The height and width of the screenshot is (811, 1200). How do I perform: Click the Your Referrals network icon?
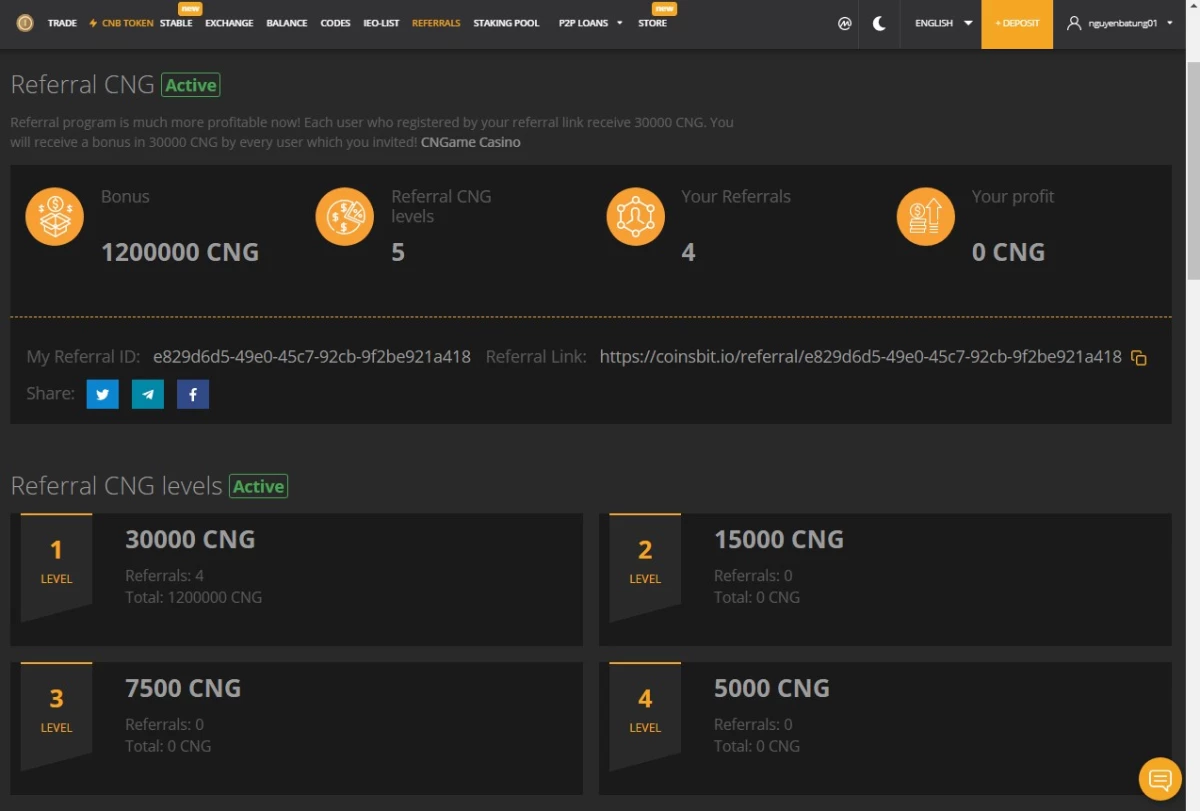[x=636, y=216]
